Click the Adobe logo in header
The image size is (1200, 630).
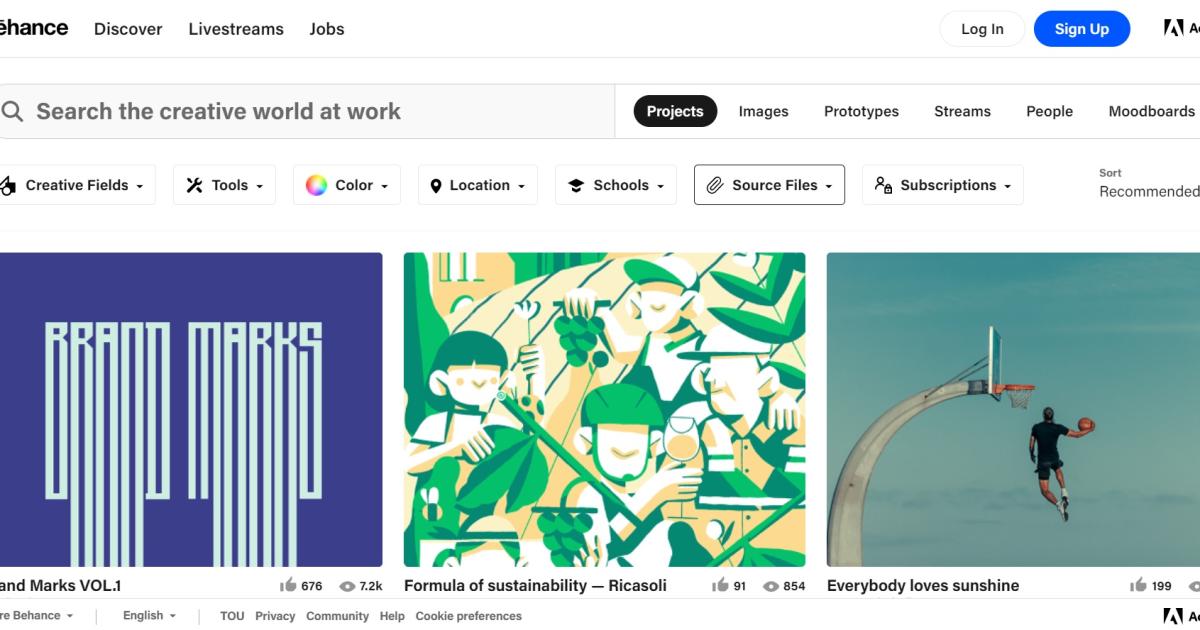pos(1174,28)
